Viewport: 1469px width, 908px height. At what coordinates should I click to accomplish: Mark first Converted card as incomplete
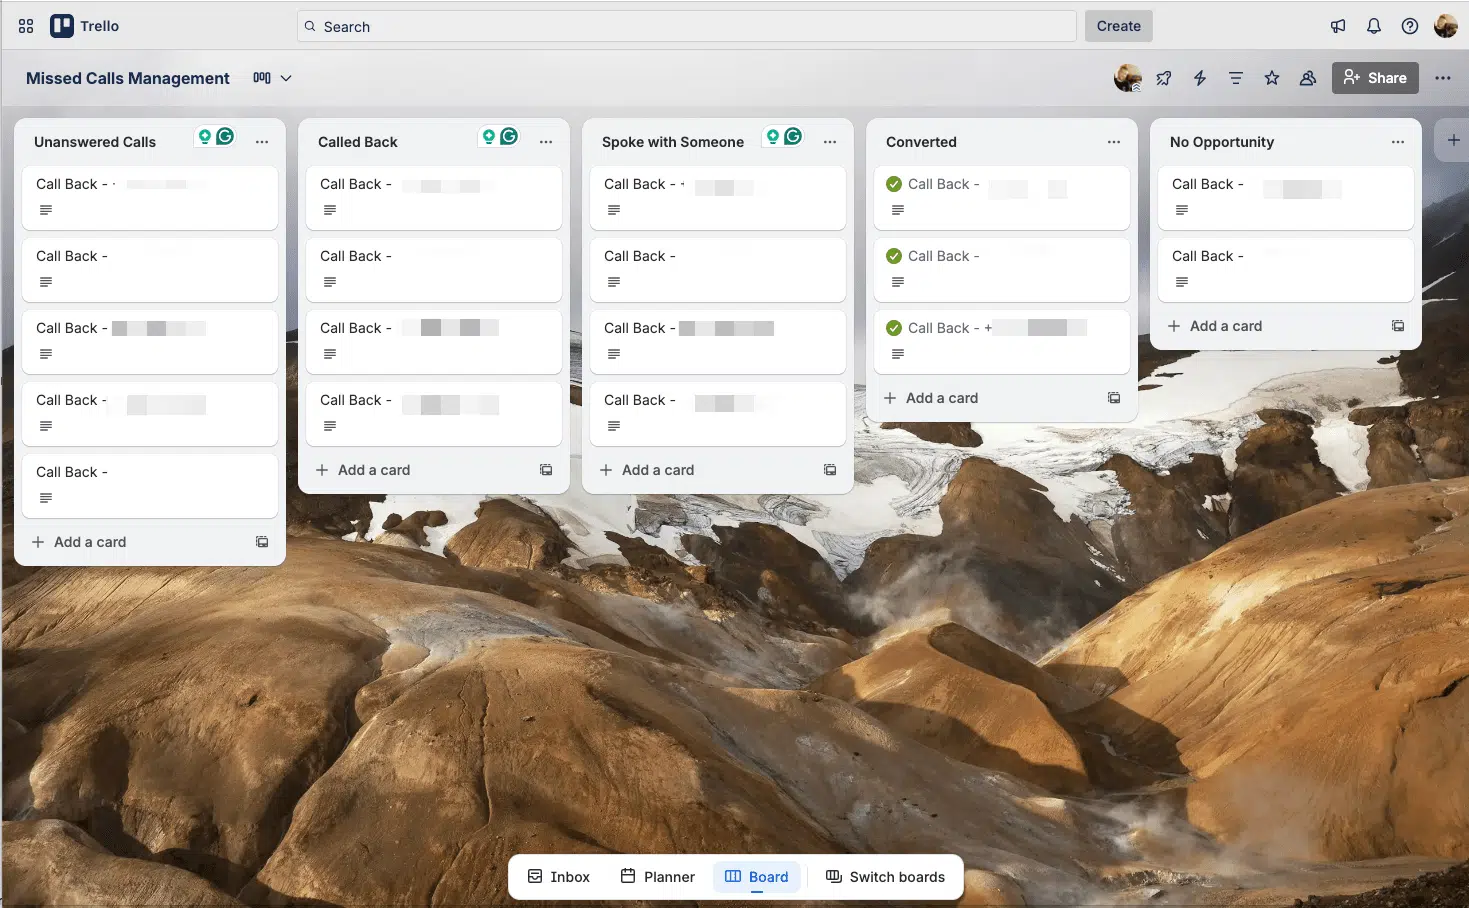(x=894, y=184)
